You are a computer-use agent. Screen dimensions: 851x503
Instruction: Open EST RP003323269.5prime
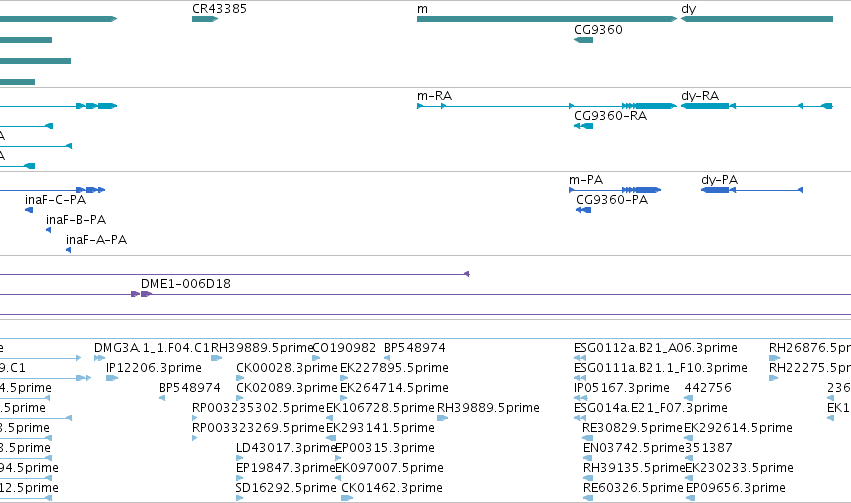[258, 428]
